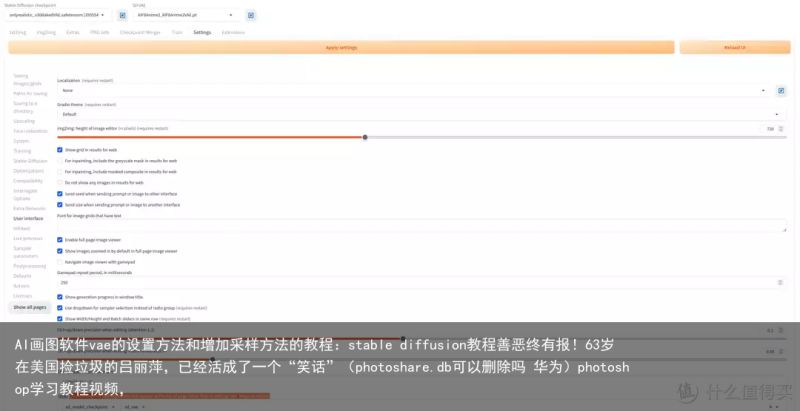
Task: Toggle Do not show any images in results
Action: coord(60,183)
